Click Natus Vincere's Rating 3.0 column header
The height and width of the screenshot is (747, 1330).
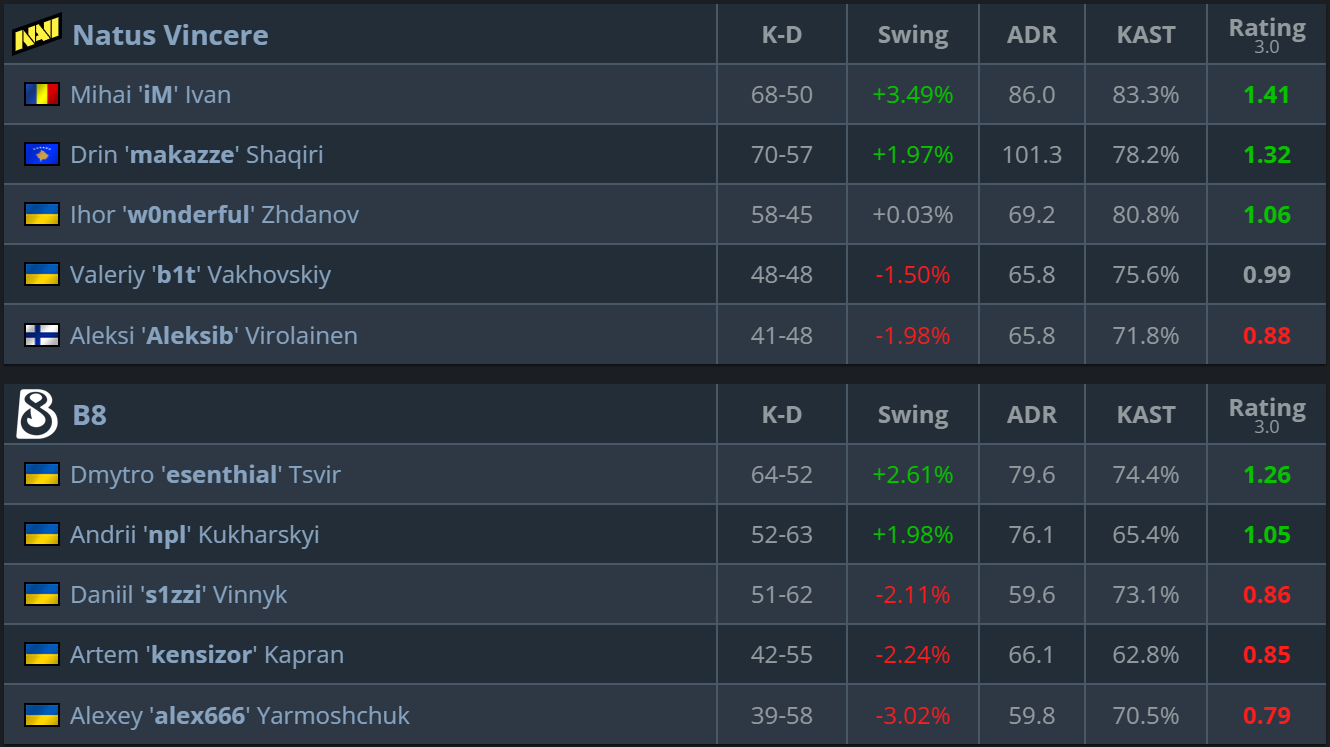pos(1266,33)
